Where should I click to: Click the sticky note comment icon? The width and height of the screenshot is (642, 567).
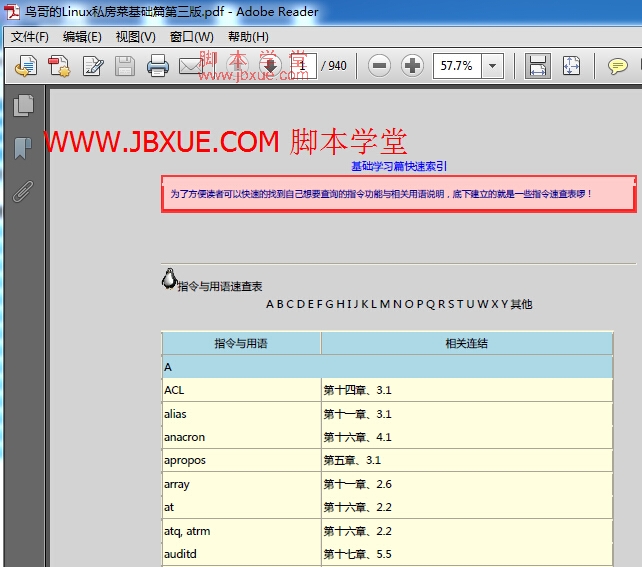click(x=617, y=66)
